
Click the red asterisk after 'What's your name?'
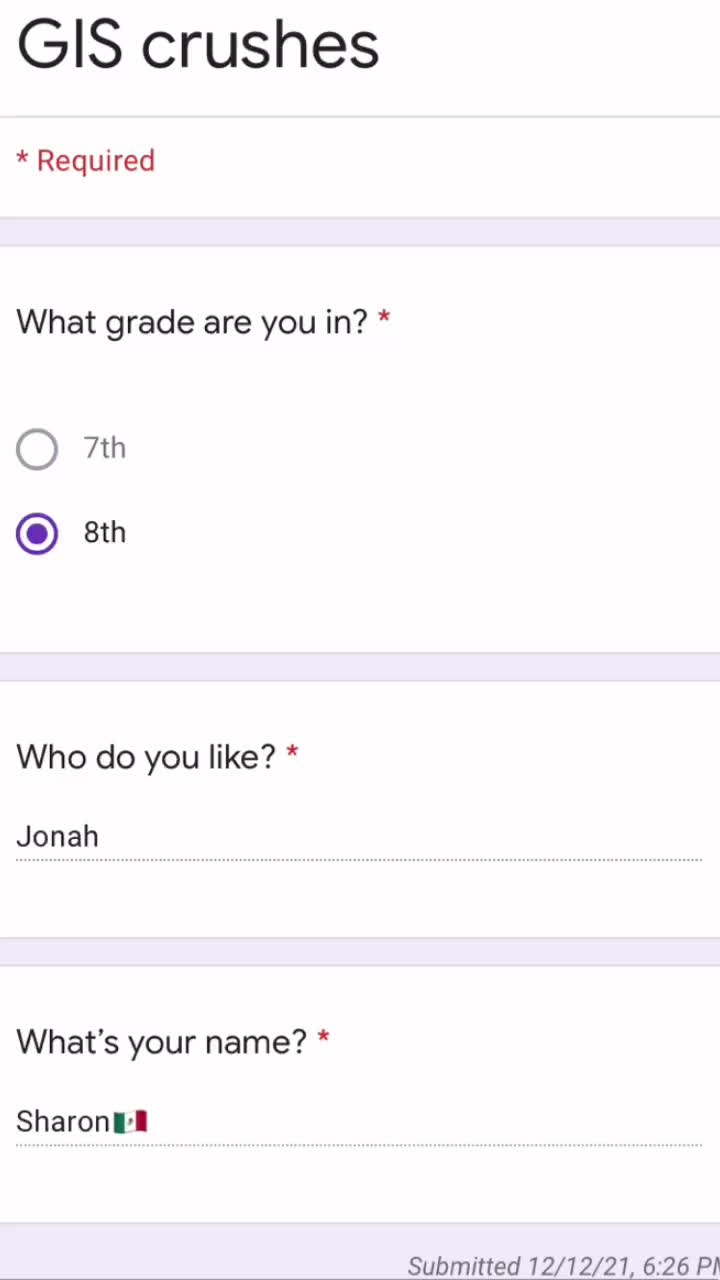[x=323, y=1038]
